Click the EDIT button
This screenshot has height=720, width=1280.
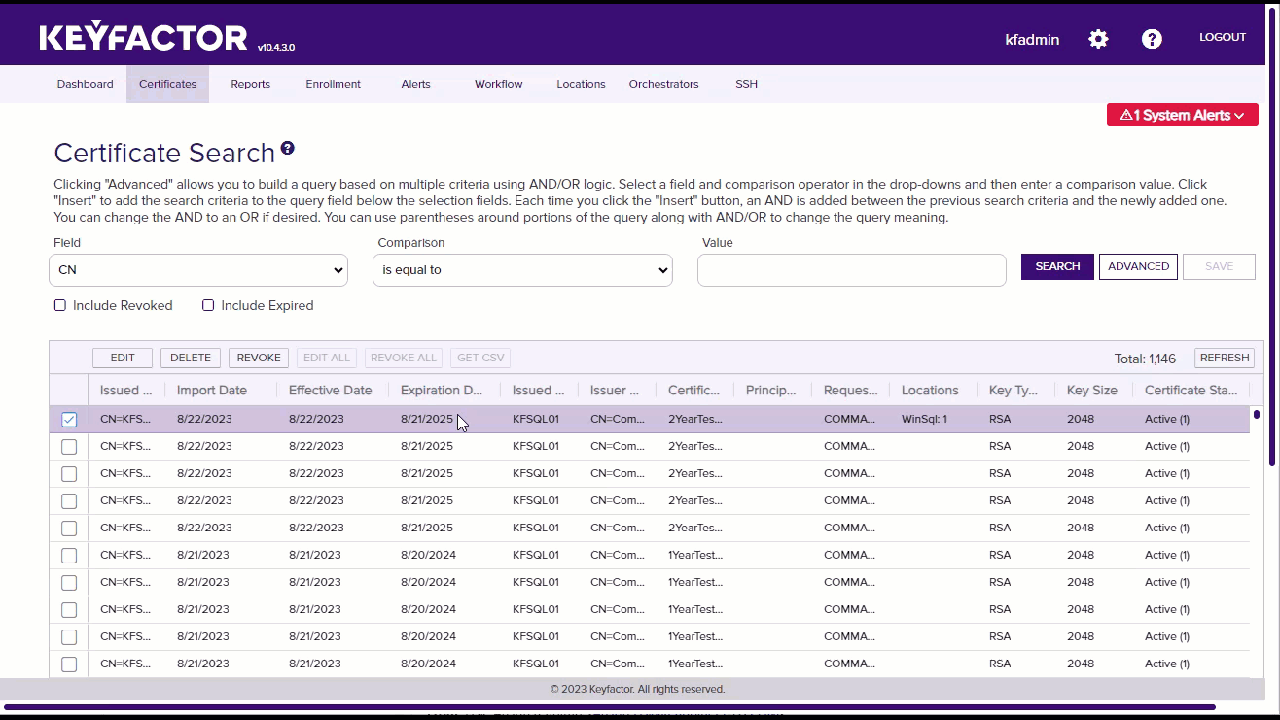(x=122, y=357)
